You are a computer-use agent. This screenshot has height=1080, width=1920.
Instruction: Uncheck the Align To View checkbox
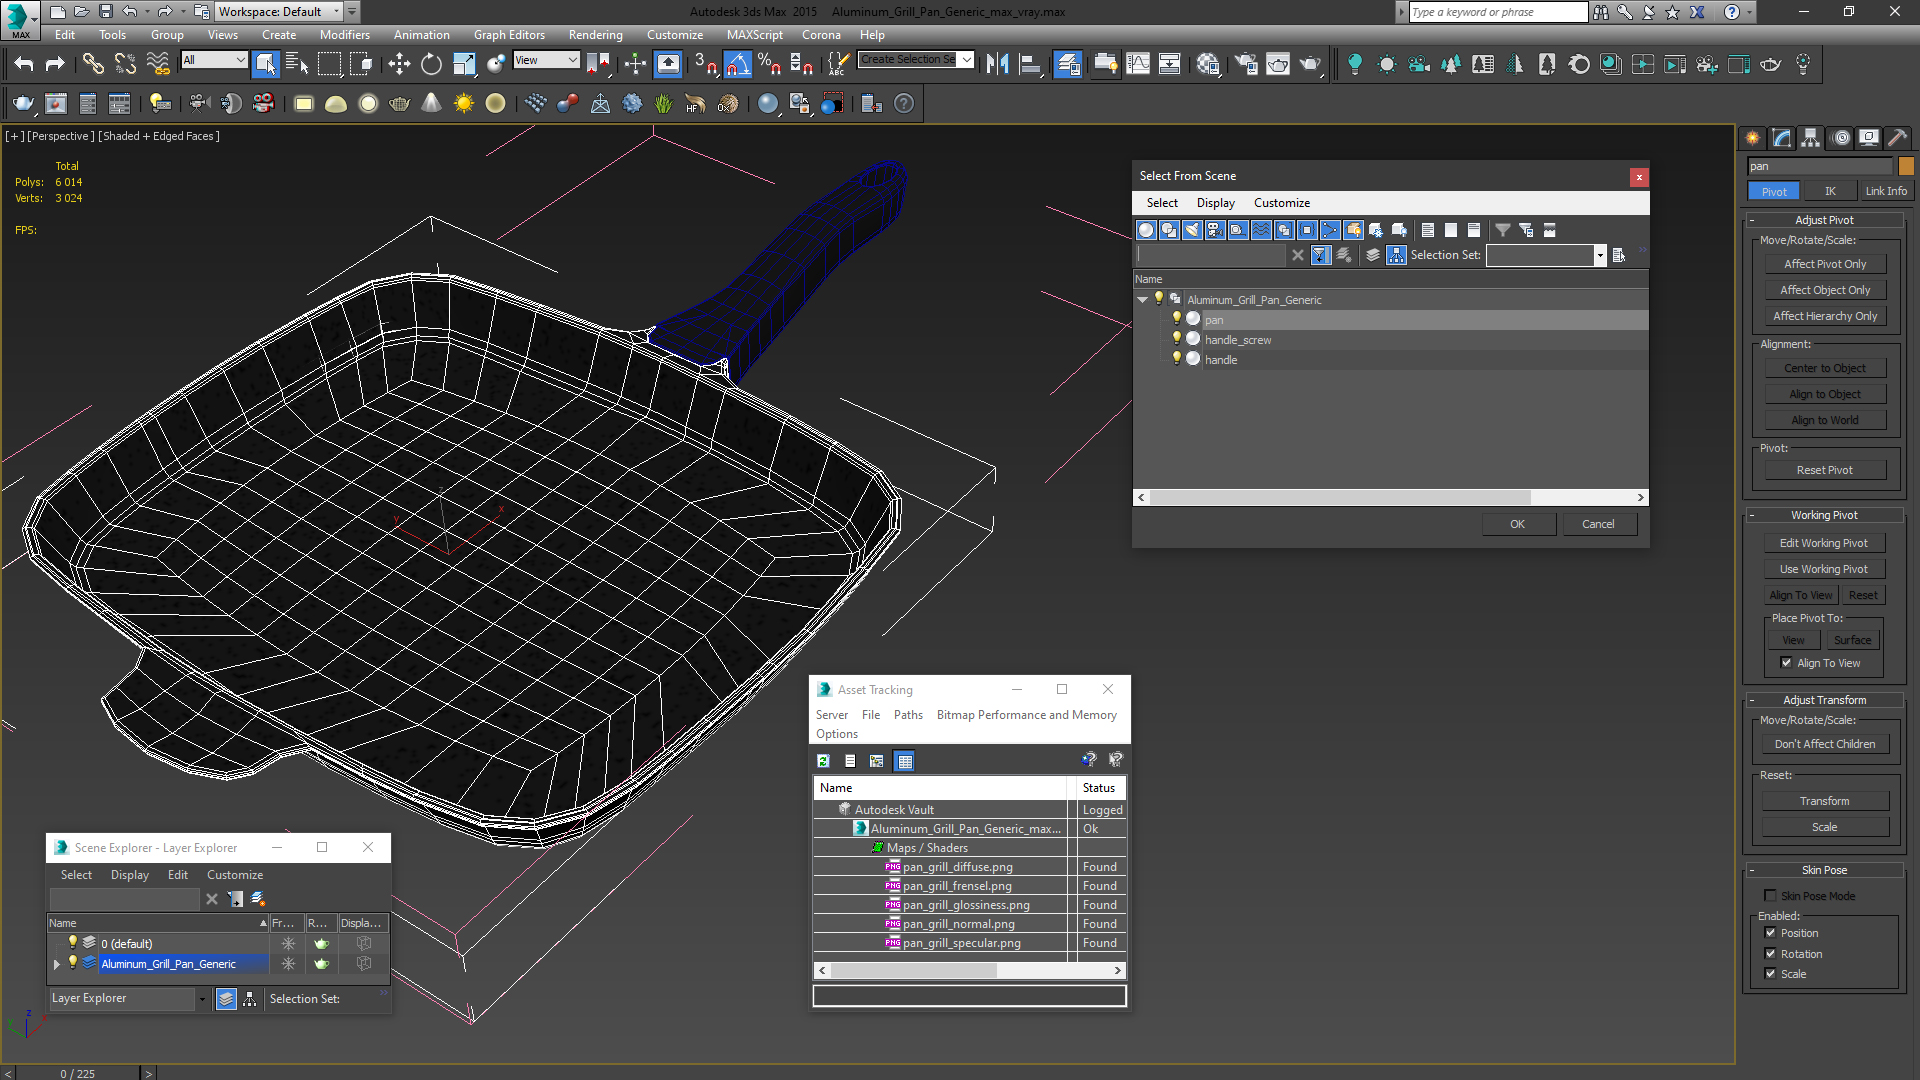pyautogui.click(x=1786, y=663)
